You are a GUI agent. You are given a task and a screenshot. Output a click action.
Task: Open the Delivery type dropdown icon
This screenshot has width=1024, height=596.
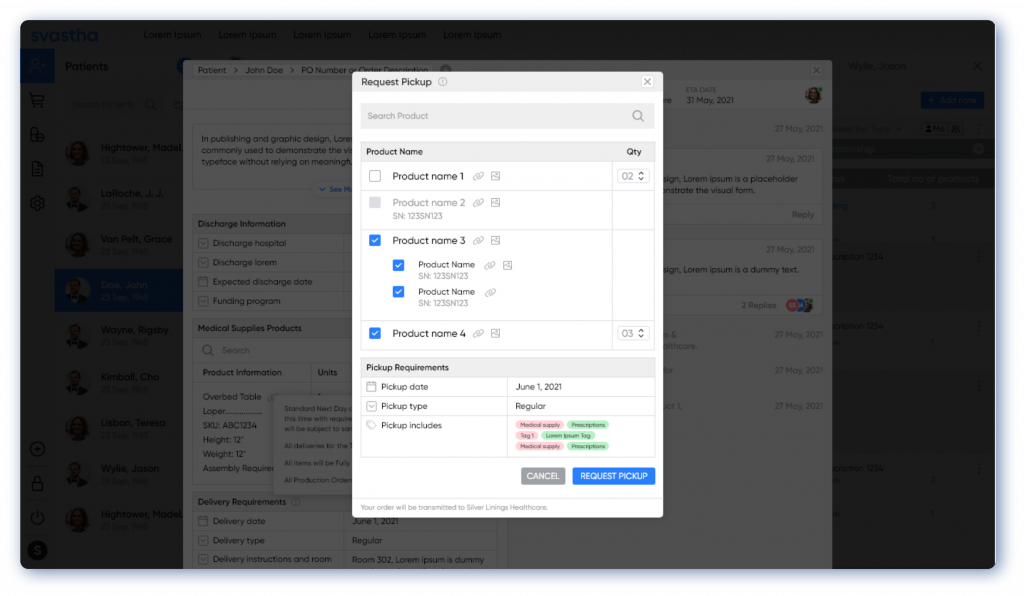click(203, 541)
